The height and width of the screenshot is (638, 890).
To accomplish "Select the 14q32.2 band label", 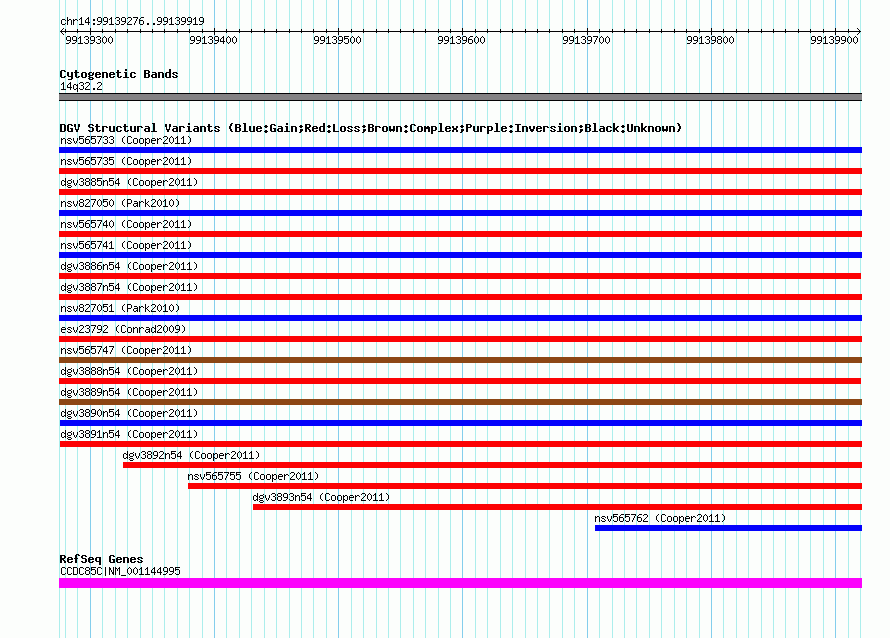I will pos(81,86).
